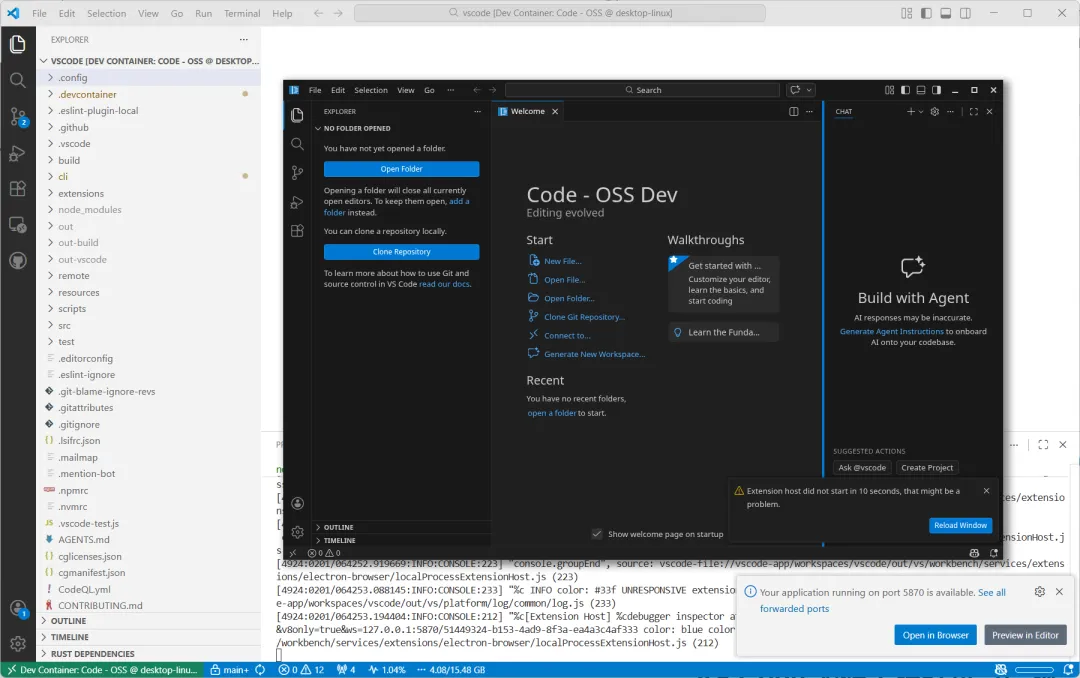Open Selection menu in Code - OSS Dev window
1080x678 pixels.
[371, 90]
